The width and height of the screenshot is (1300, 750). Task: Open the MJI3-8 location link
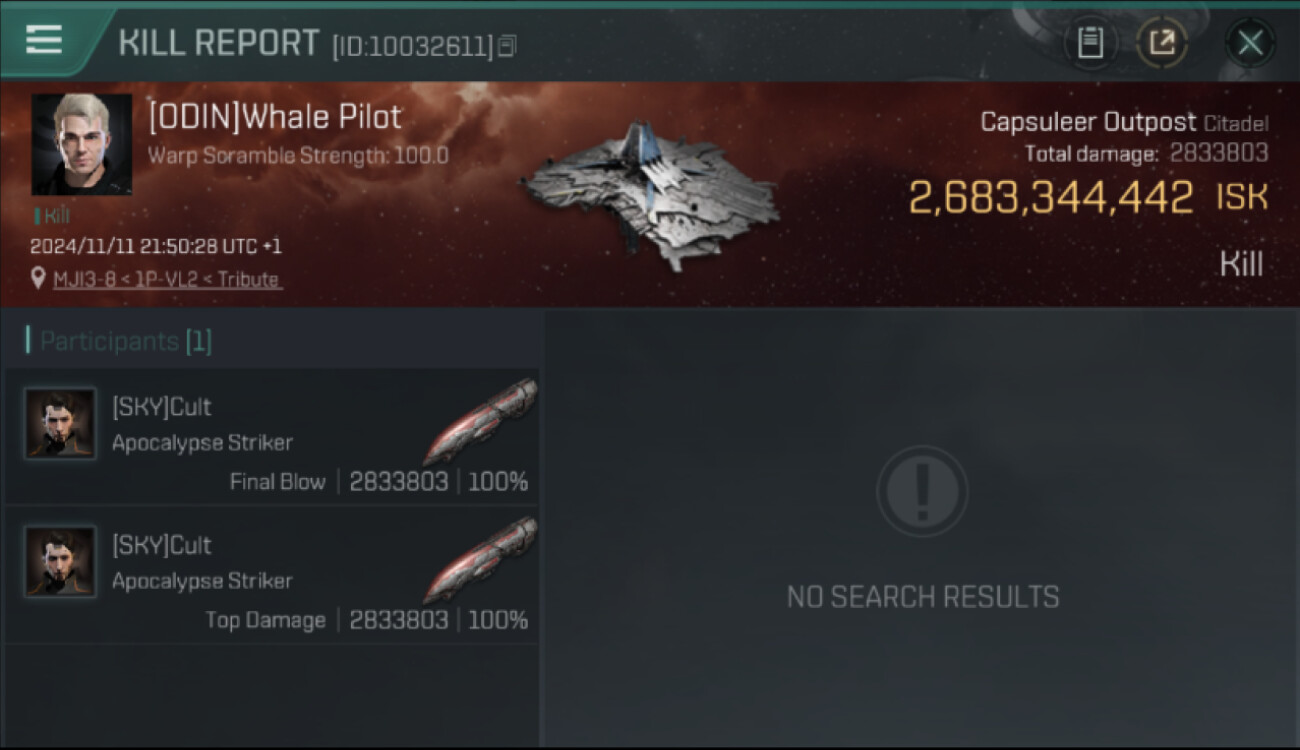(166, 280)
